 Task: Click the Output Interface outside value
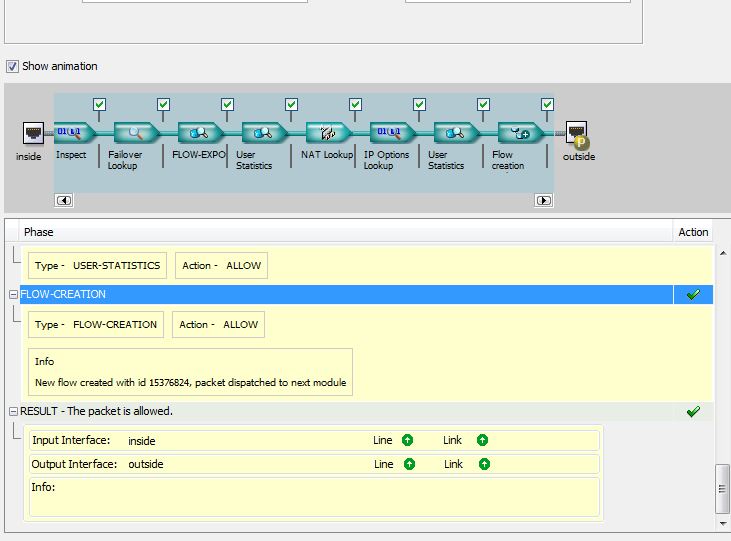(146, 464)
